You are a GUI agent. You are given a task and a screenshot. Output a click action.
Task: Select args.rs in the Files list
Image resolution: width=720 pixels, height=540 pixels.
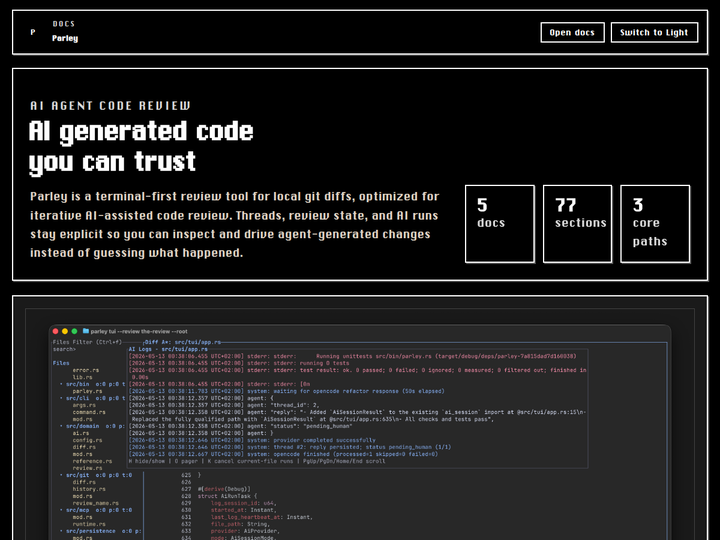(x=84, y=405)
